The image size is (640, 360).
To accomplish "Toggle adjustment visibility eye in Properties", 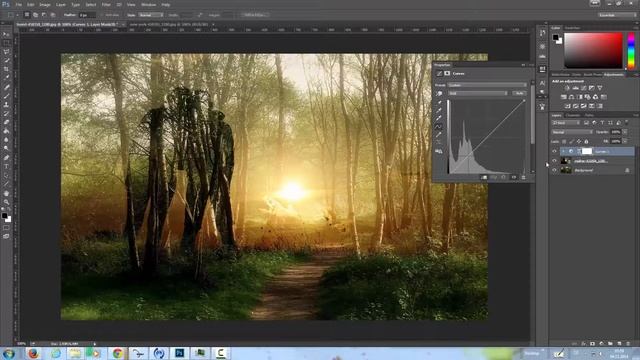I will (x=514, y=178).
